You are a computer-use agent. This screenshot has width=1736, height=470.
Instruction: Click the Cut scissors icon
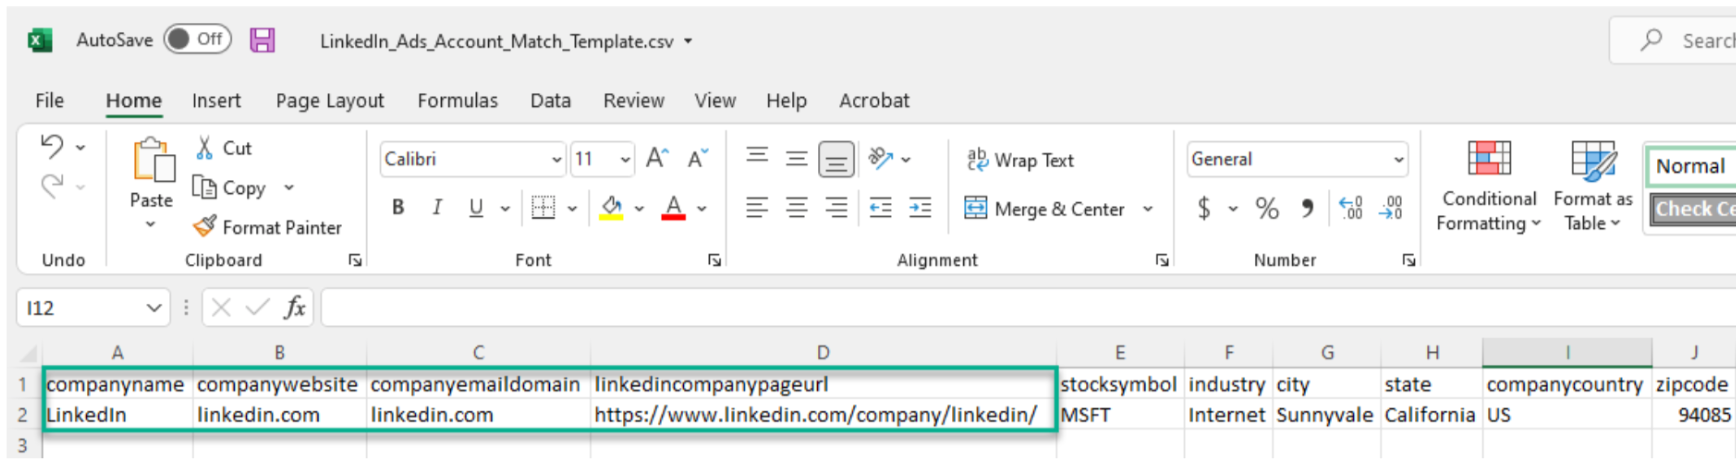[x=204, y=148]
